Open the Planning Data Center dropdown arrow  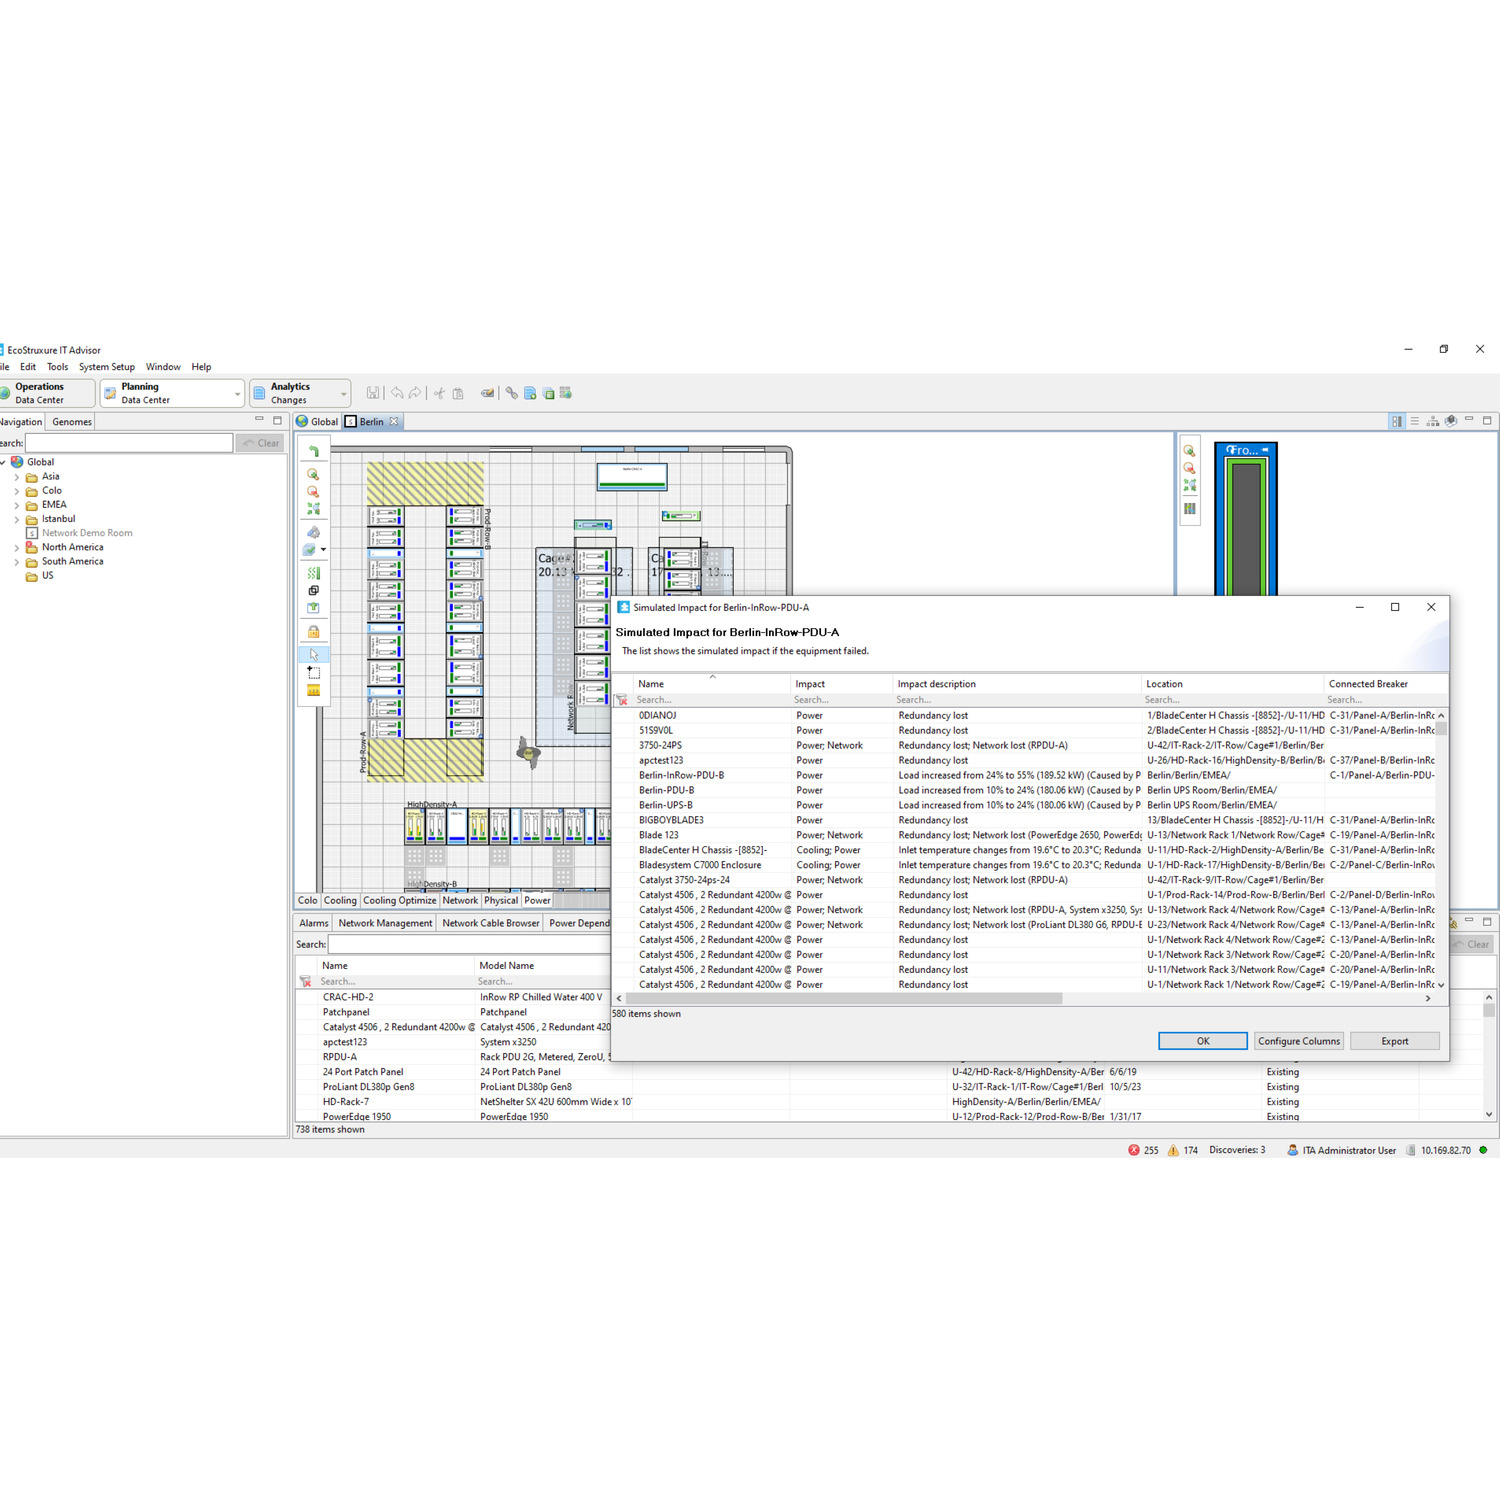tap(237, 394)
